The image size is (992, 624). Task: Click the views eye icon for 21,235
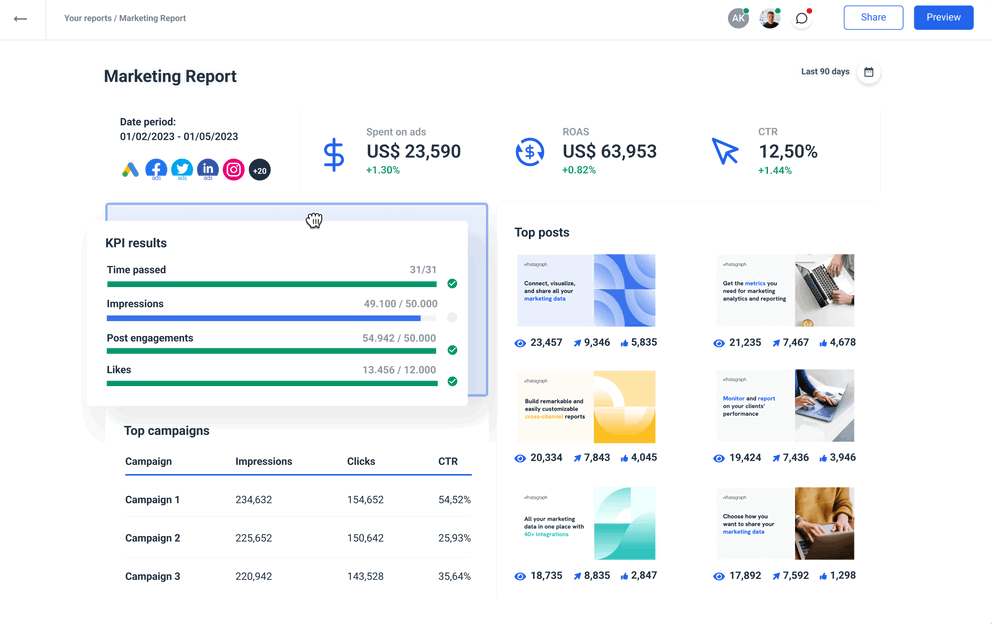pos(719,343)
